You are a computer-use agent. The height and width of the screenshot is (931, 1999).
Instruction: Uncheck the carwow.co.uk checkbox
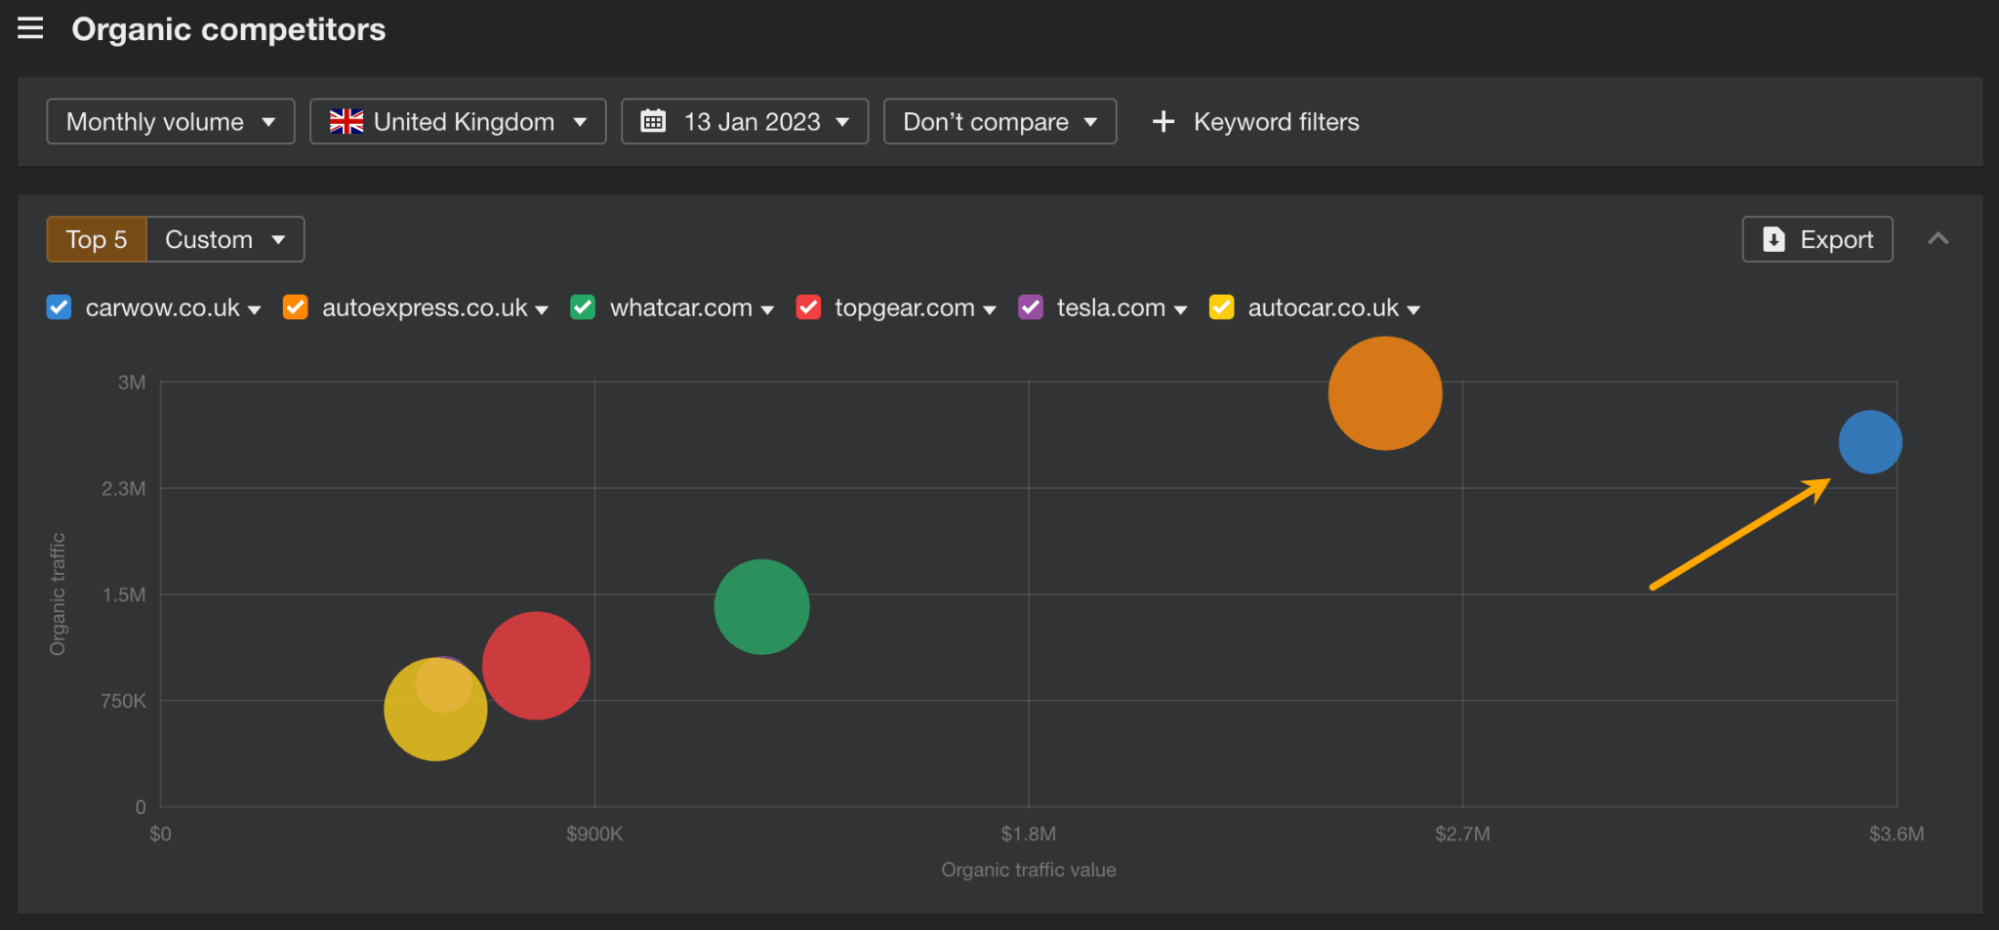[x=58, y=307]
